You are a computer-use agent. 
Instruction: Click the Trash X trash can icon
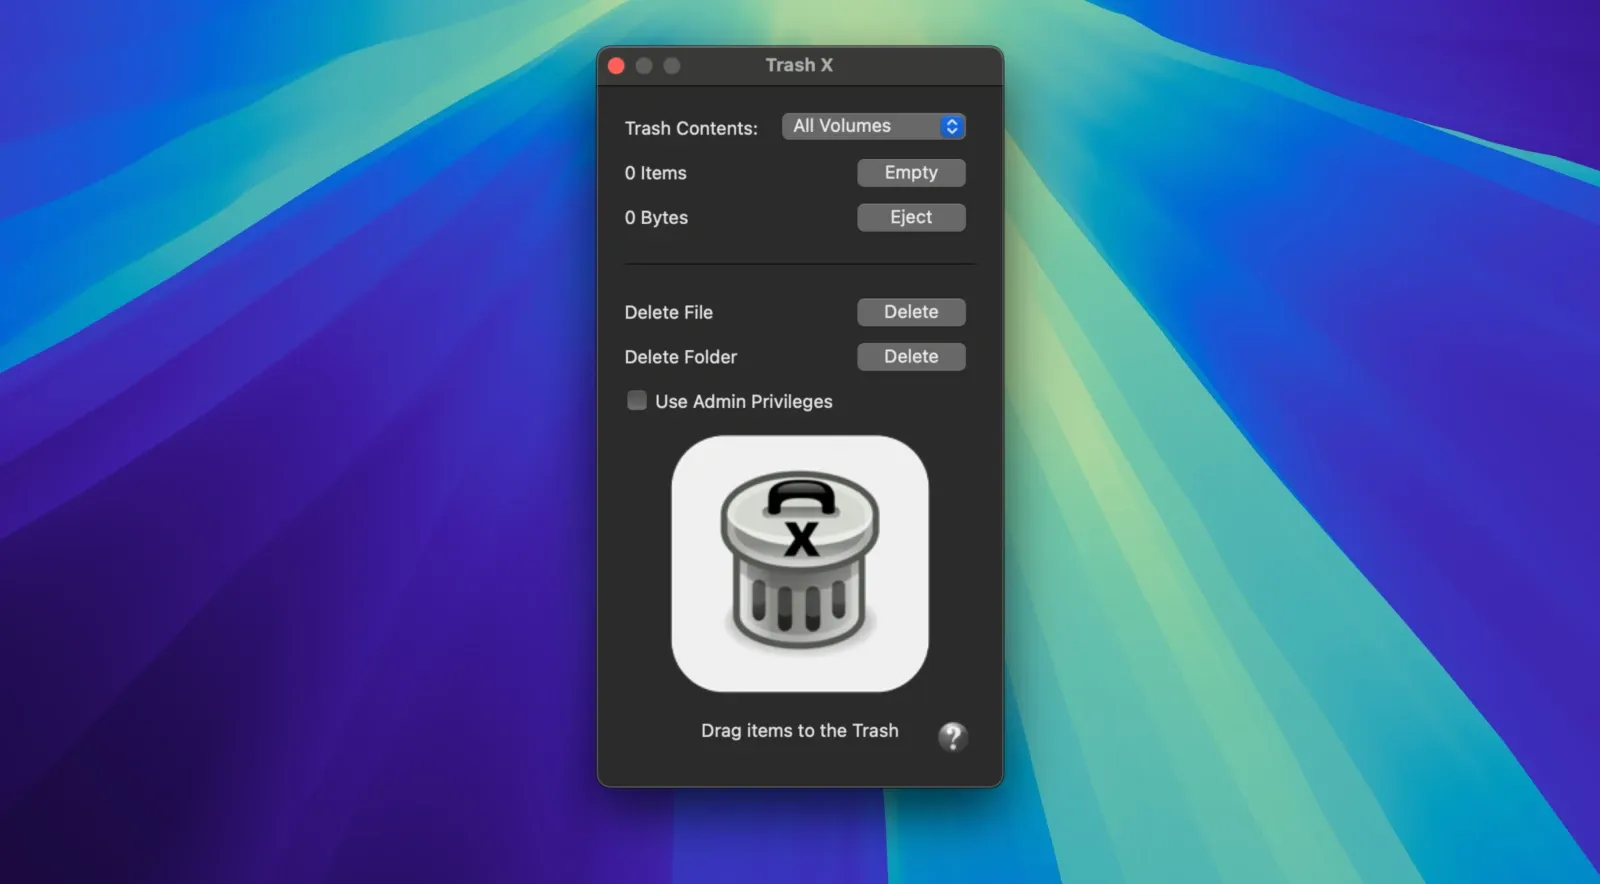click(x=799, y=563)
